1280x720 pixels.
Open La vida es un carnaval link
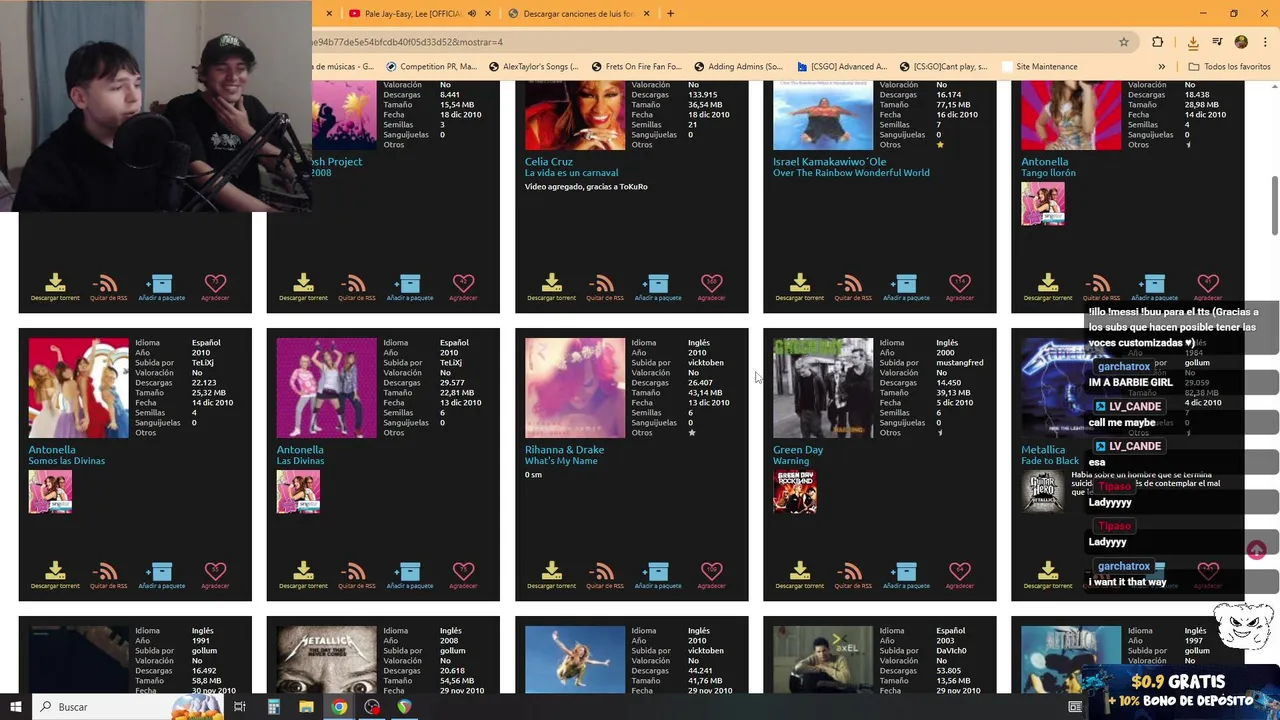click(x=572, y=173)
